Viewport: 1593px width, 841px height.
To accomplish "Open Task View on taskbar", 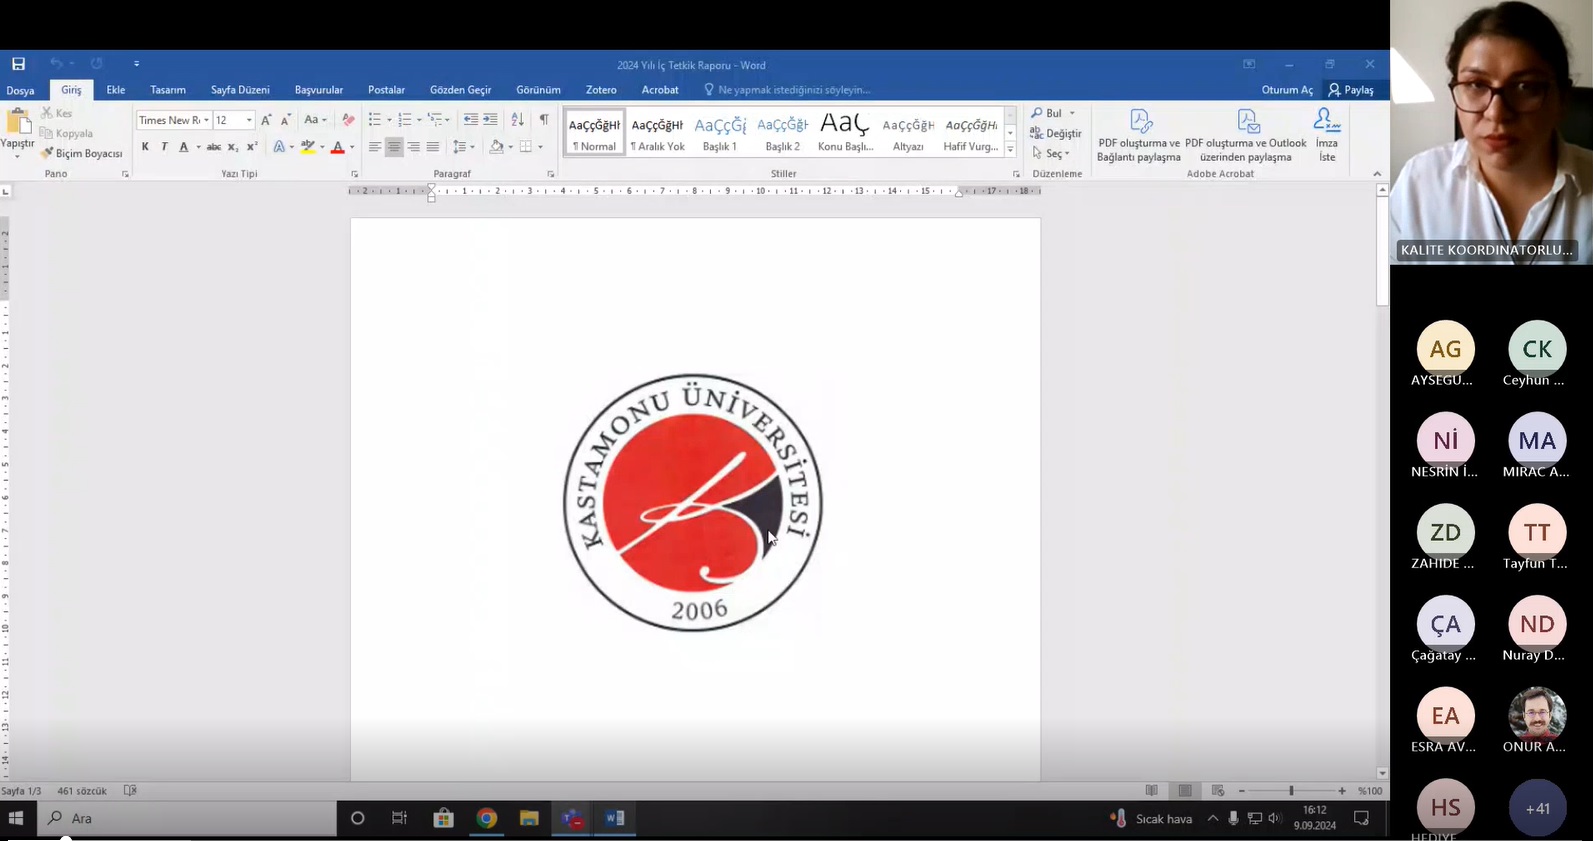I will click(x=399, y=818).
